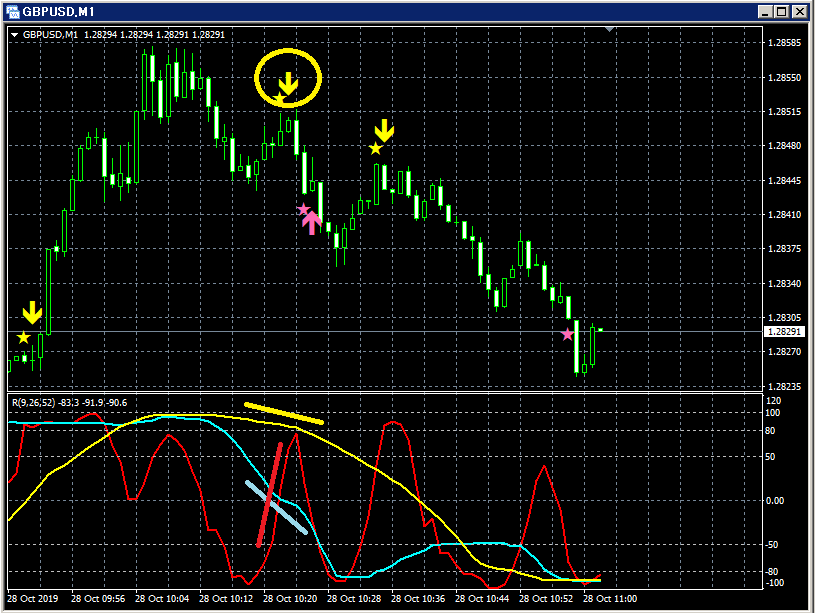Click the 28 Oct 10:28 time label

[x=353, y=598]
